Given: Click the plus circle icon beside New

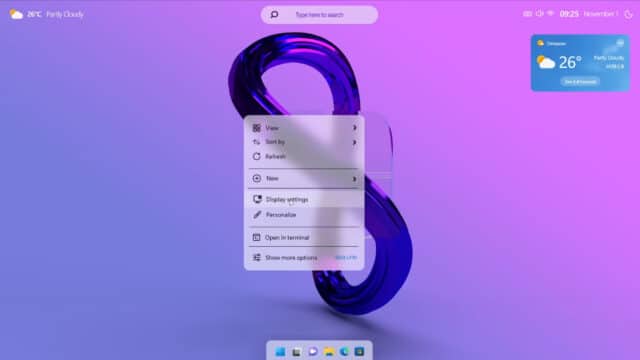Looking at the screenshot, I should pos(257,178).
